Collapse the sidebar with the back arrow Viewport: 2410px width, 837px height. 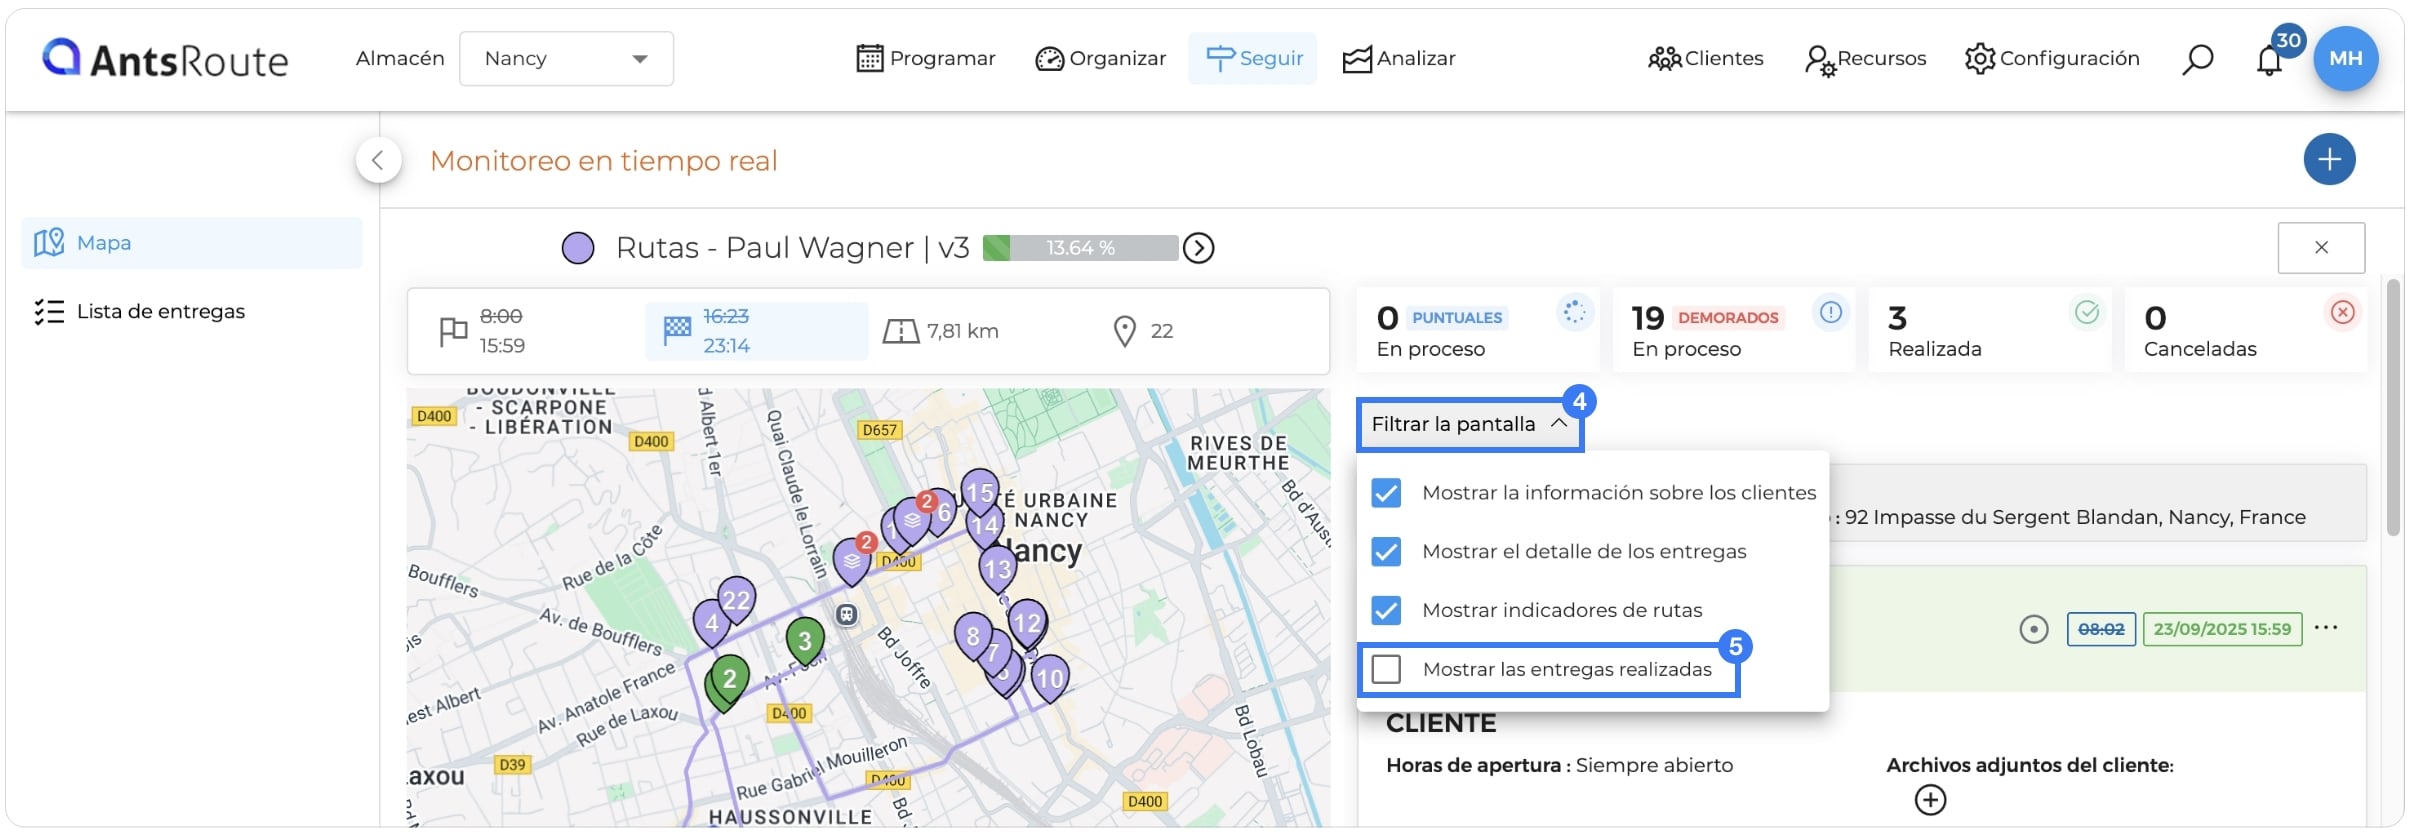378,160
